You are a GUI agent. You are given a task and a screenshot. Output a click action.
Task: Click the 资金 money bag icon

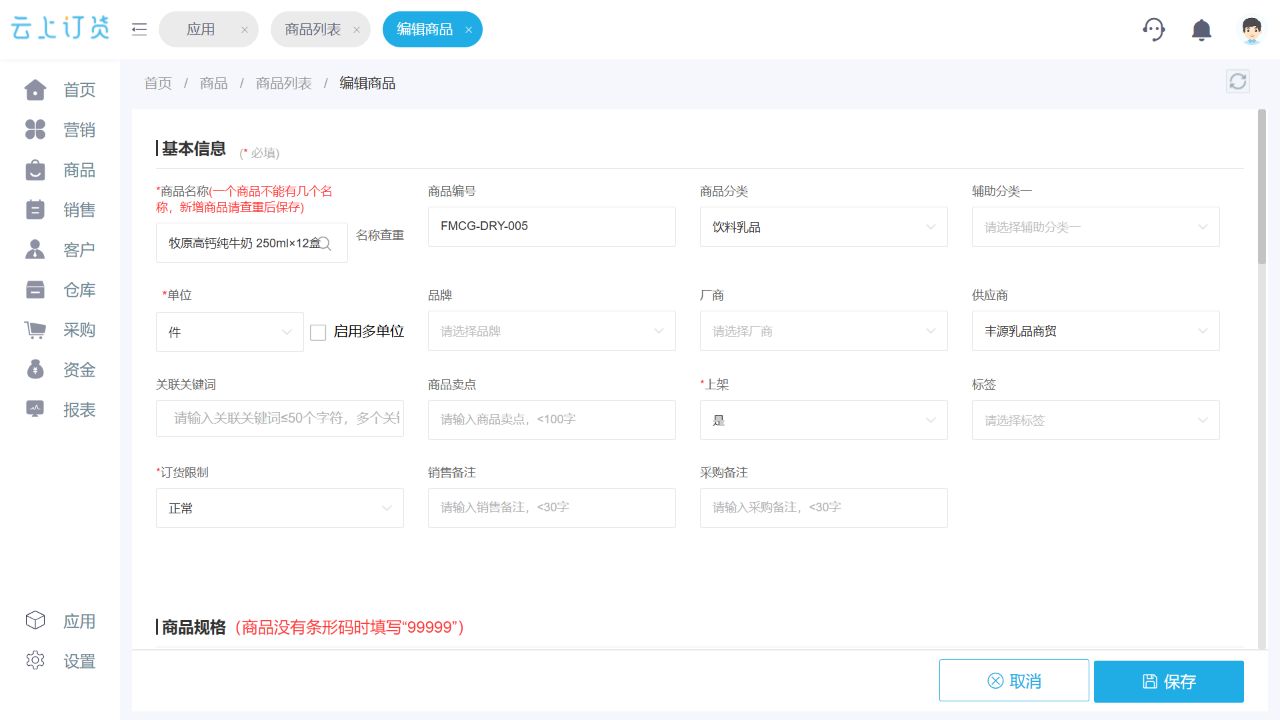[x=35, y=370]
